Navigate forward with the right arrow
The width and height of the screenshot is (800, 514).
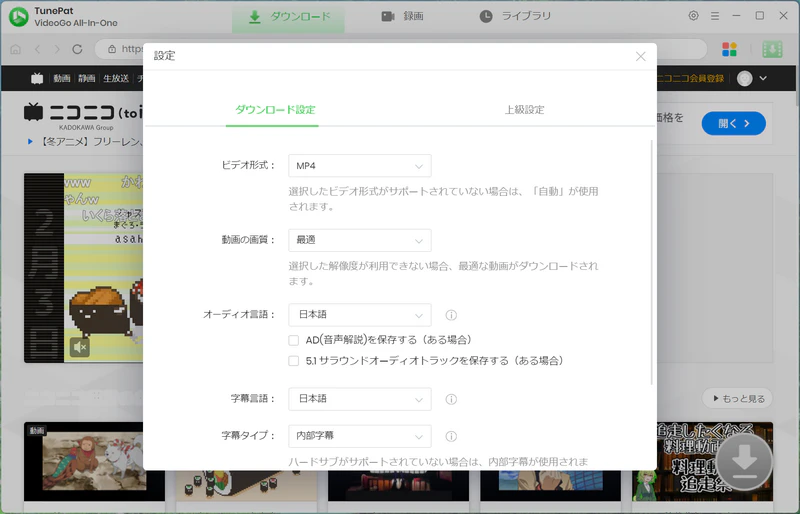tap(57, 50)
